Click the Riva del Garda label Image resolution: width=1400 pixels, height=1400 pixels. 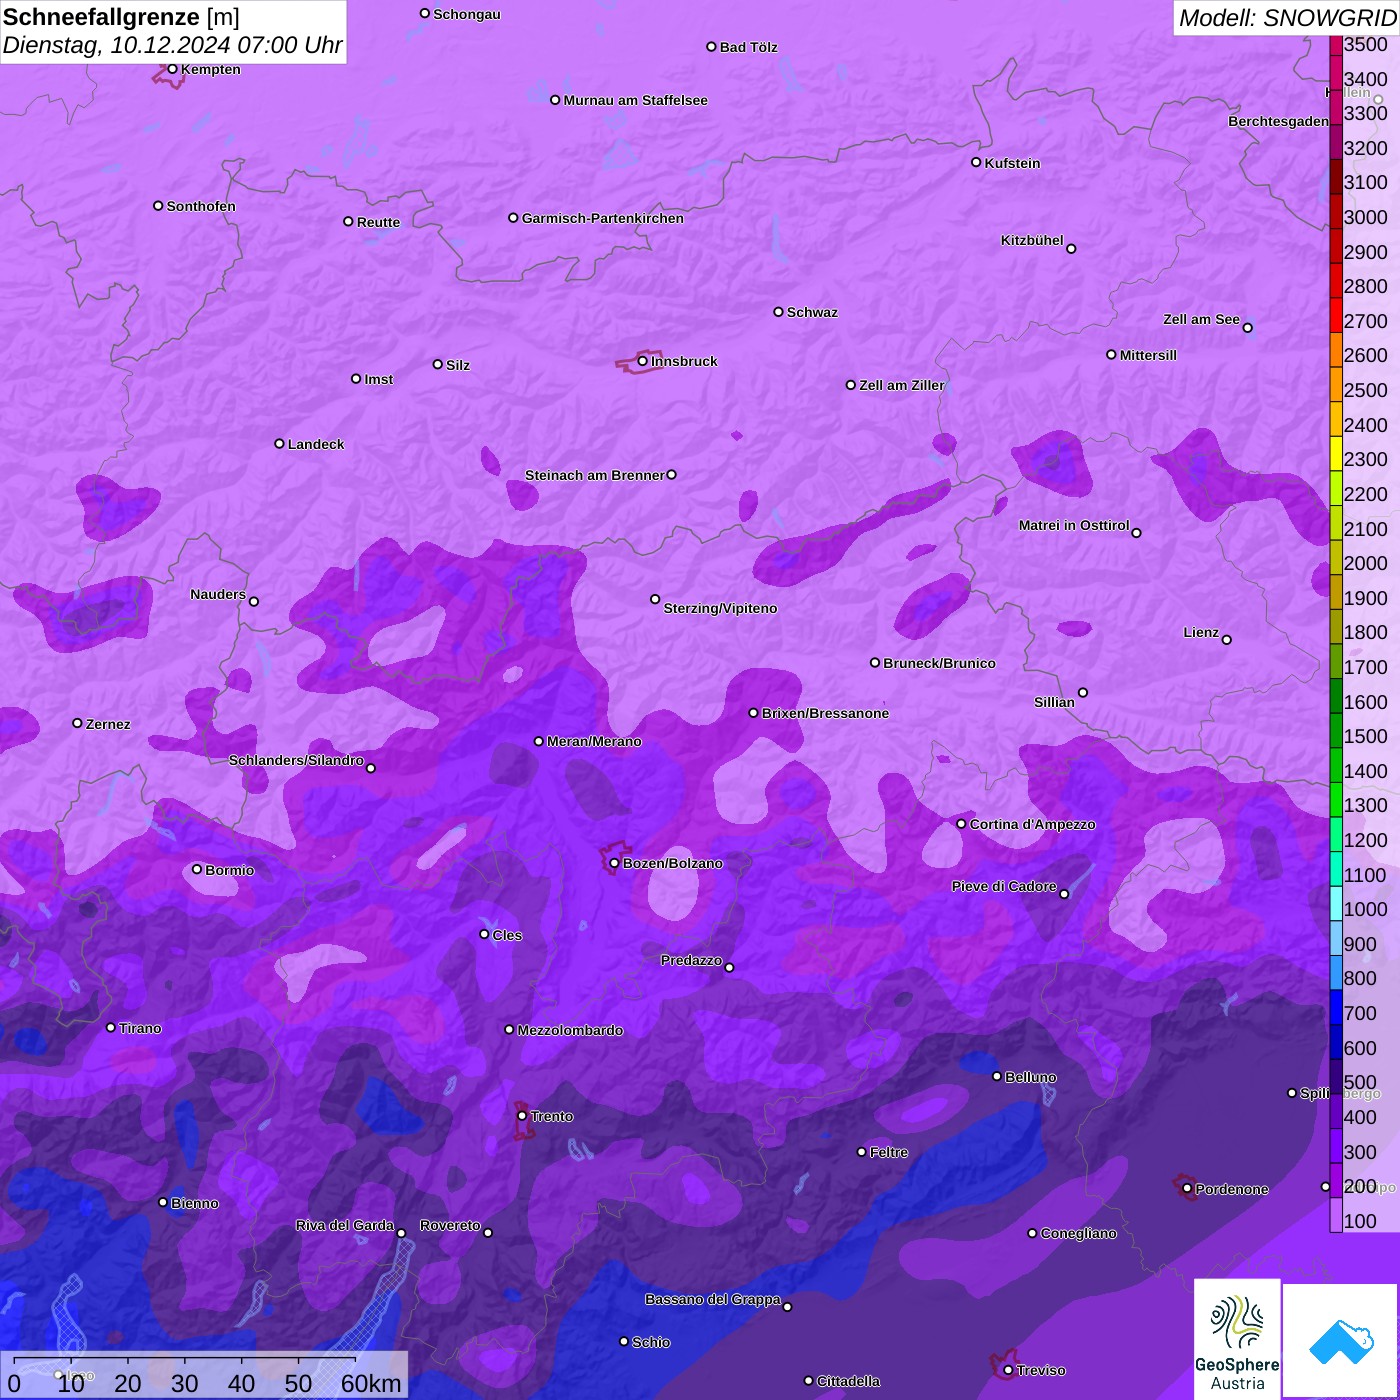point(345,1225)
